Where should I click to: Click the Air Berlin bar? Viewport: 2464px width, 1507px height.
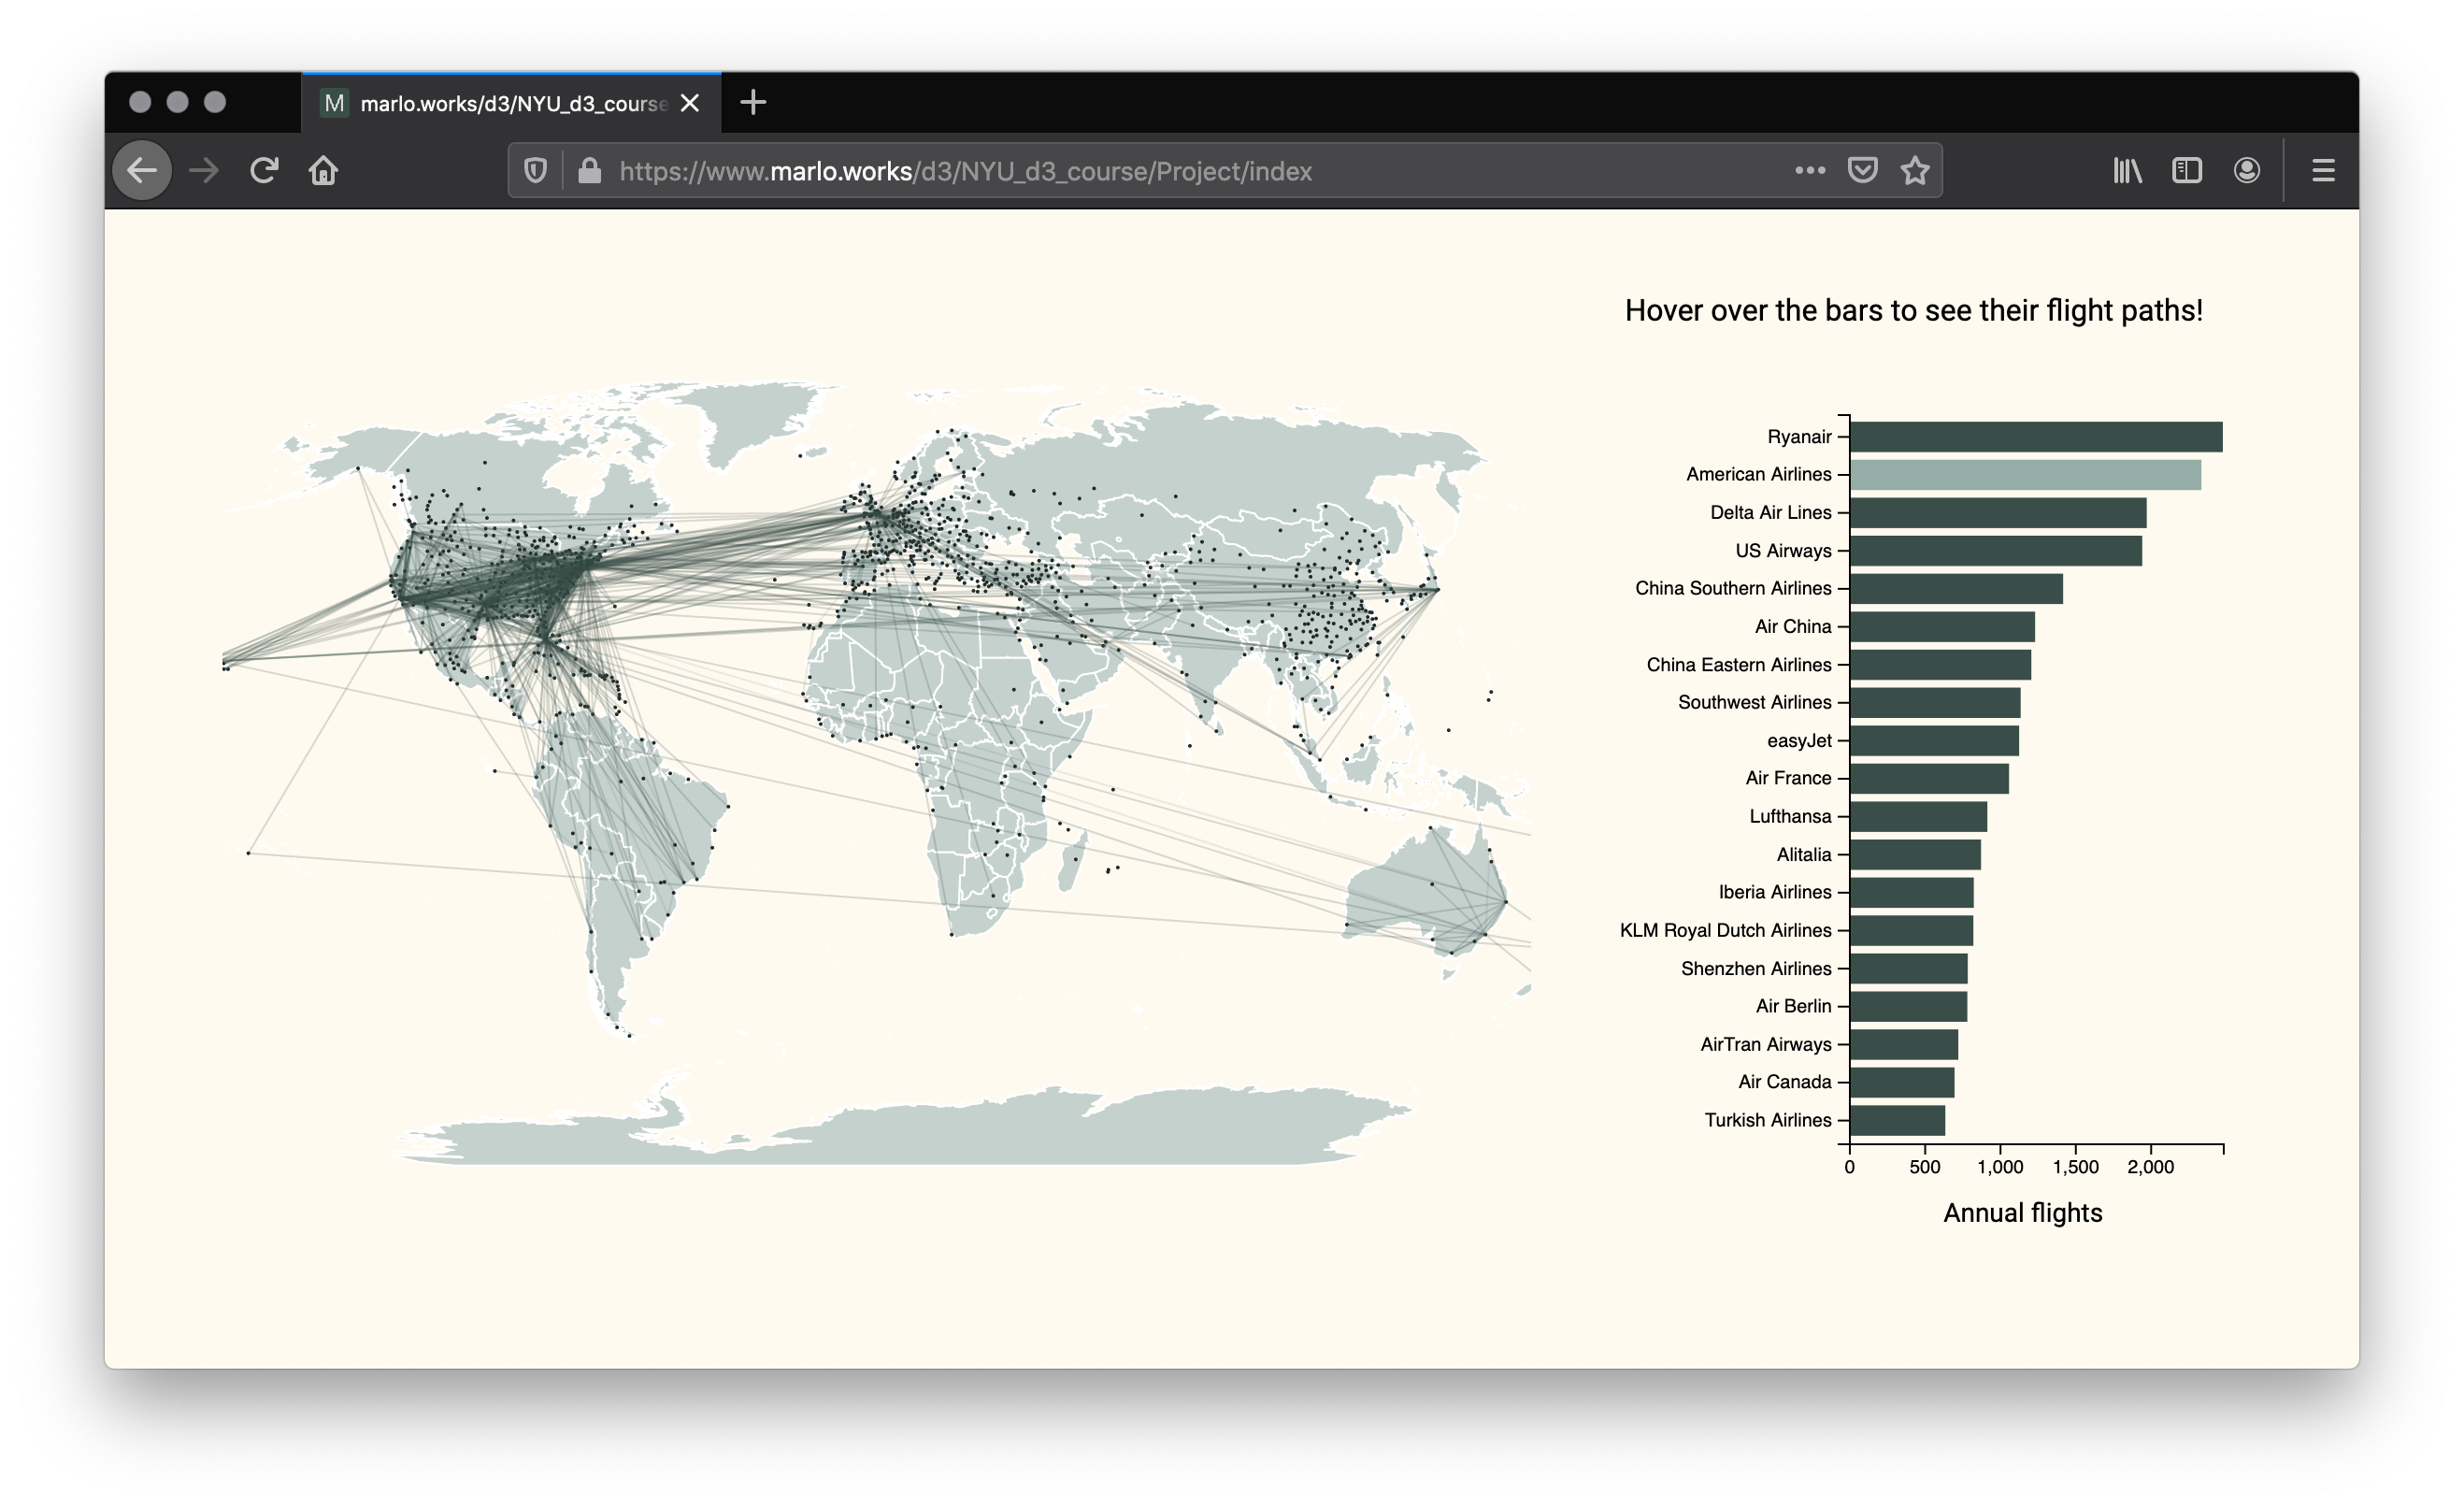[x=1909, y=1007]
